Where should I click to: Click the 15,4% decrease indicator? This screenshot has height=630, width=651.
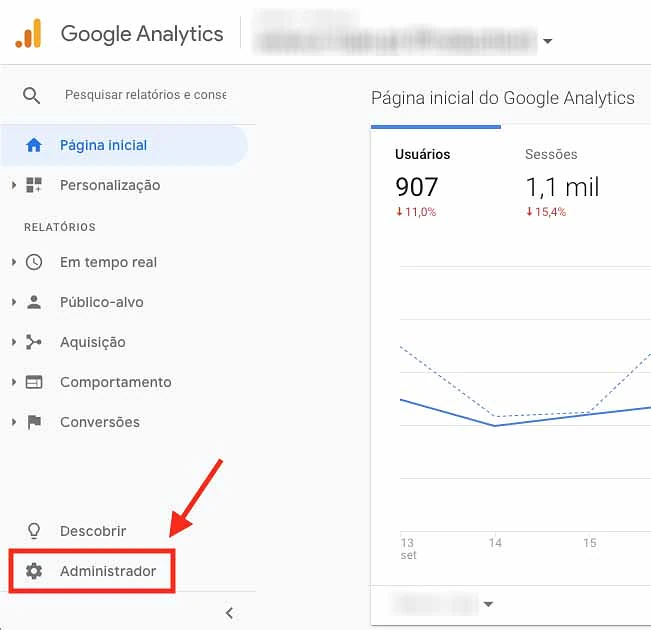pos(546,212)
